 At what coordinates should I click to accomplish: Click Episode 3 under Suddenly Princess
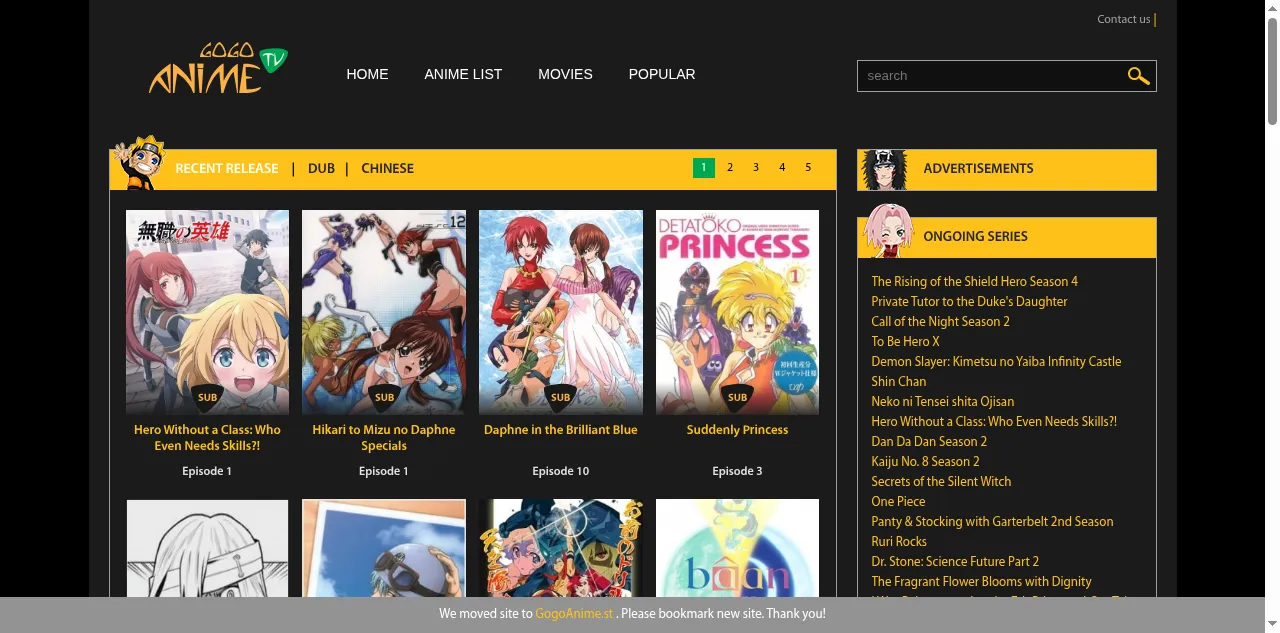point(737,471)
